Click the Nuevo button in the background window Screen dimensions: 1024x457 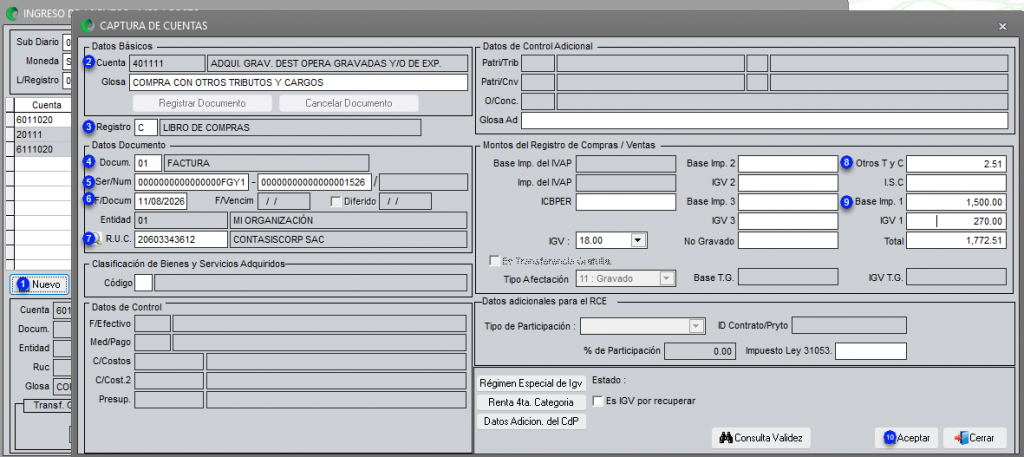pos(39,285)
